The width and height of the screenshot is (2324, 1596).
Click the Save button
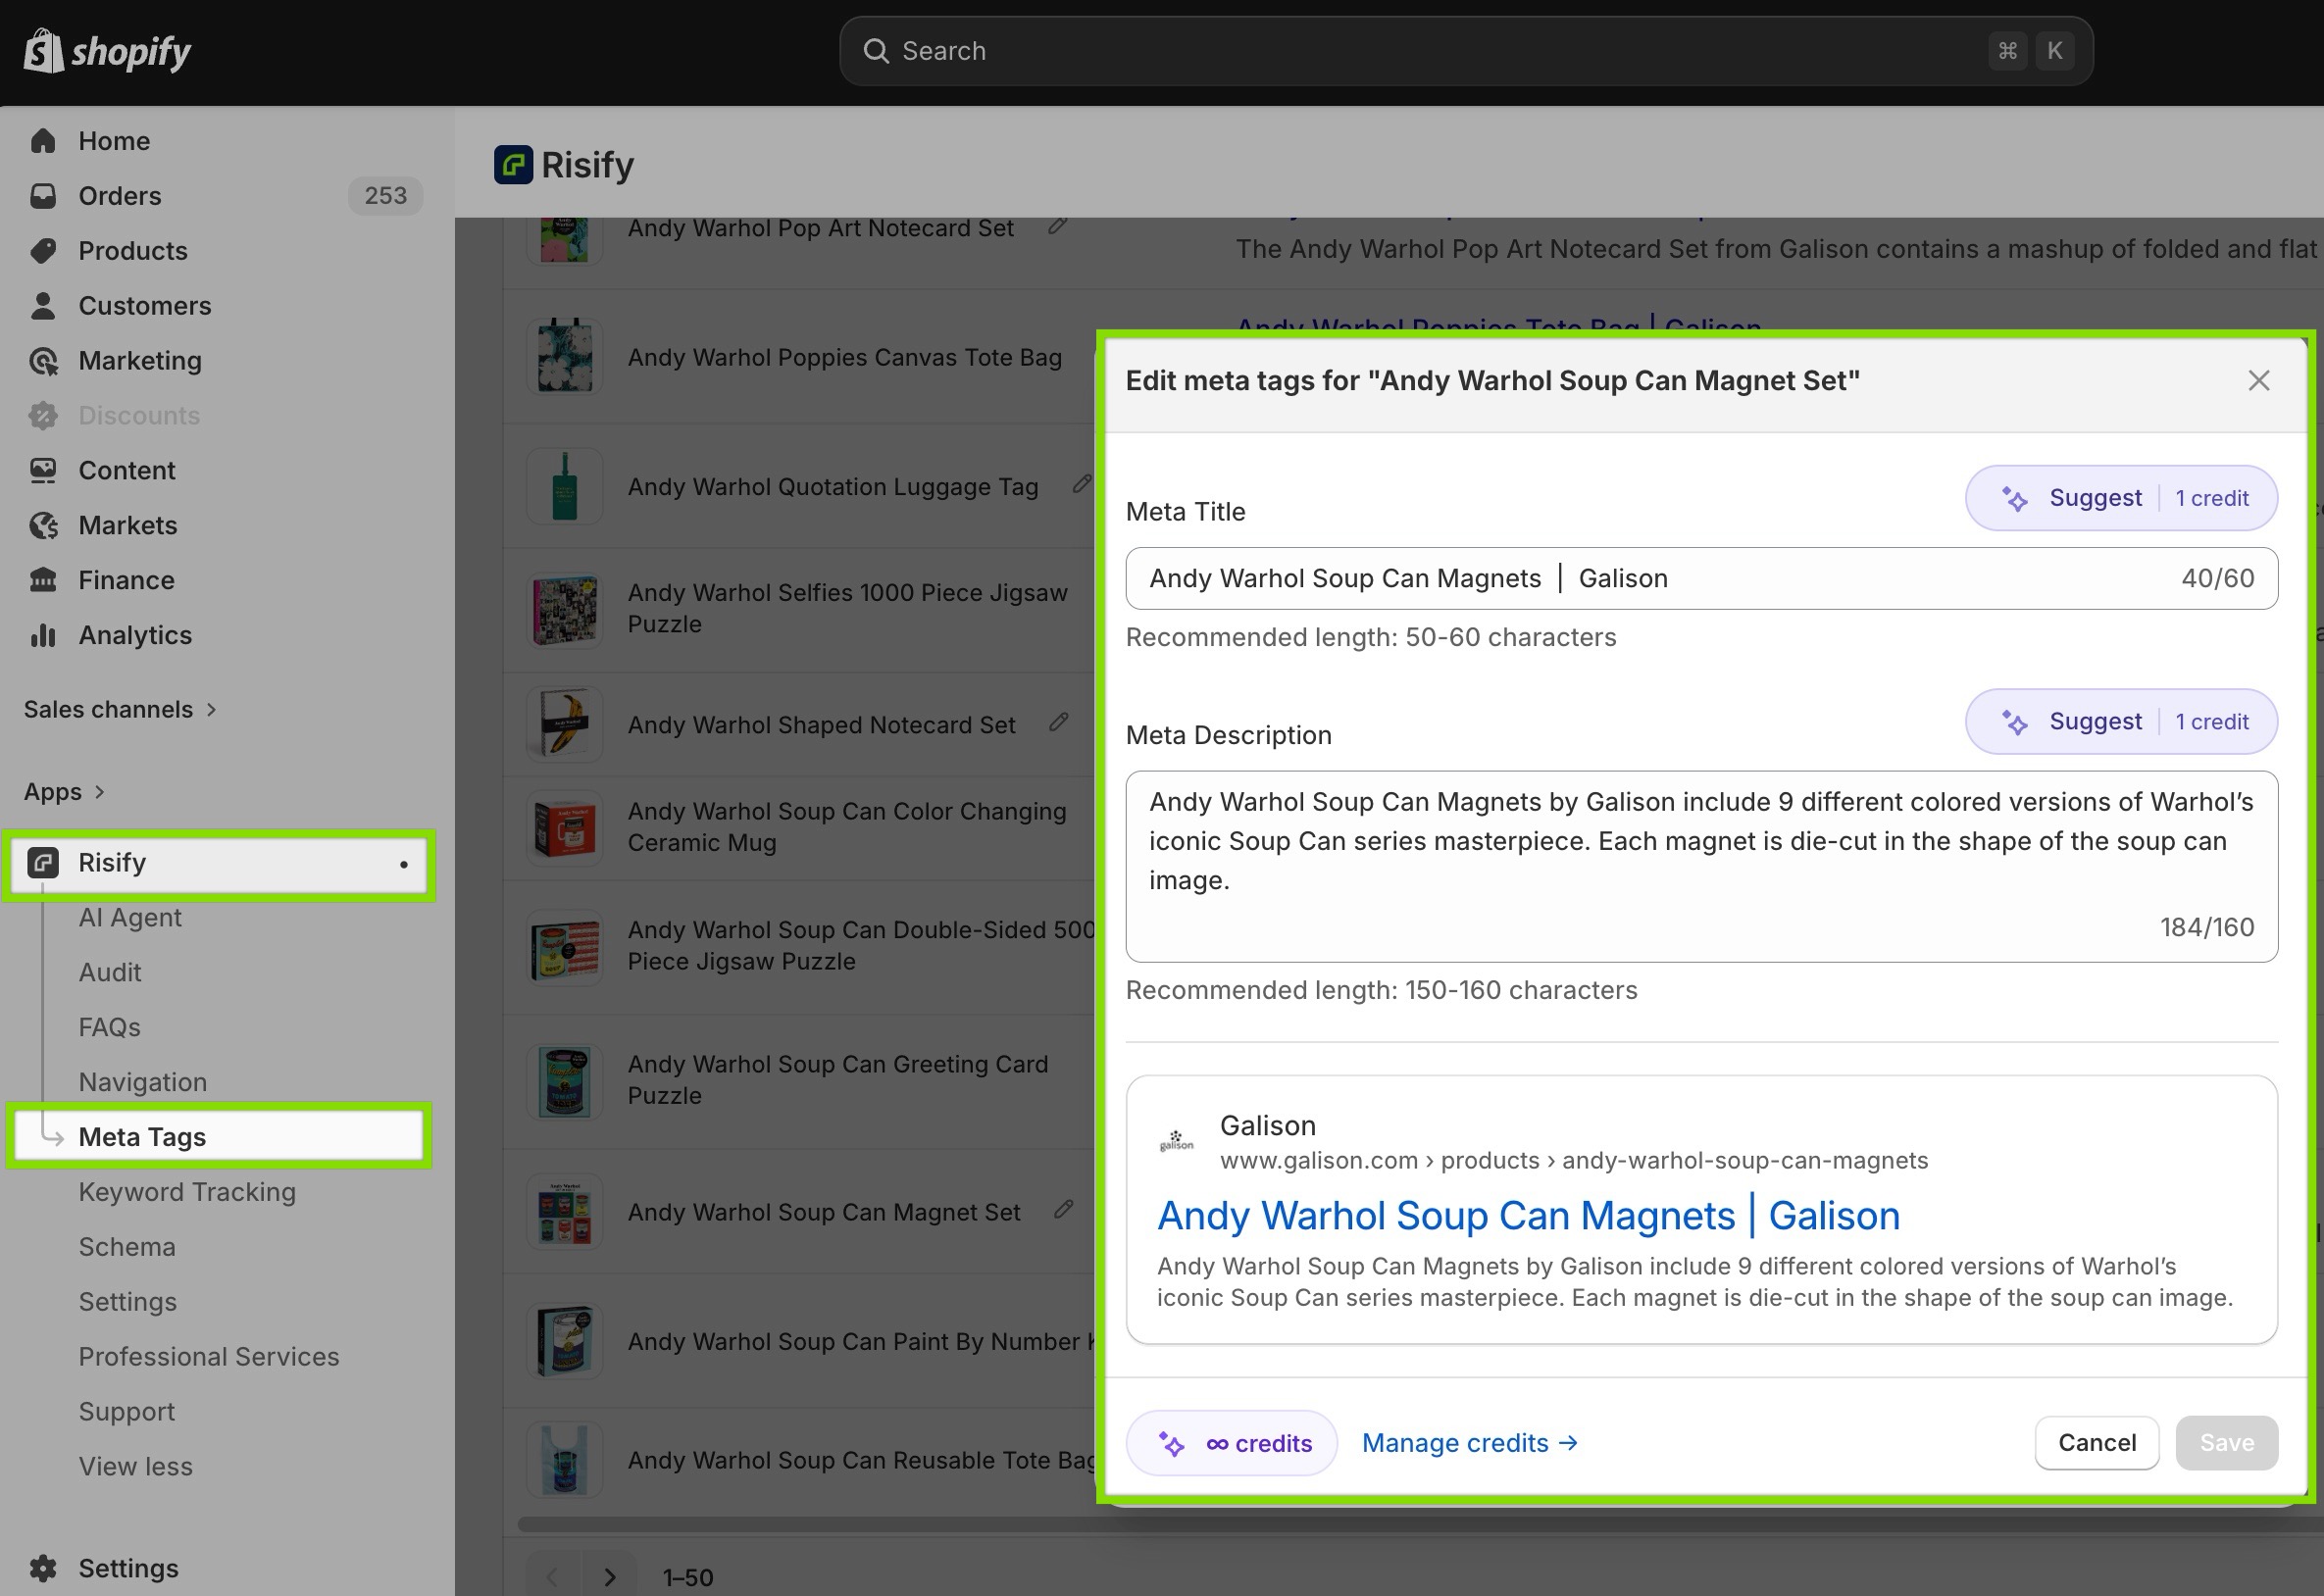click(x=2226, y=1444)
